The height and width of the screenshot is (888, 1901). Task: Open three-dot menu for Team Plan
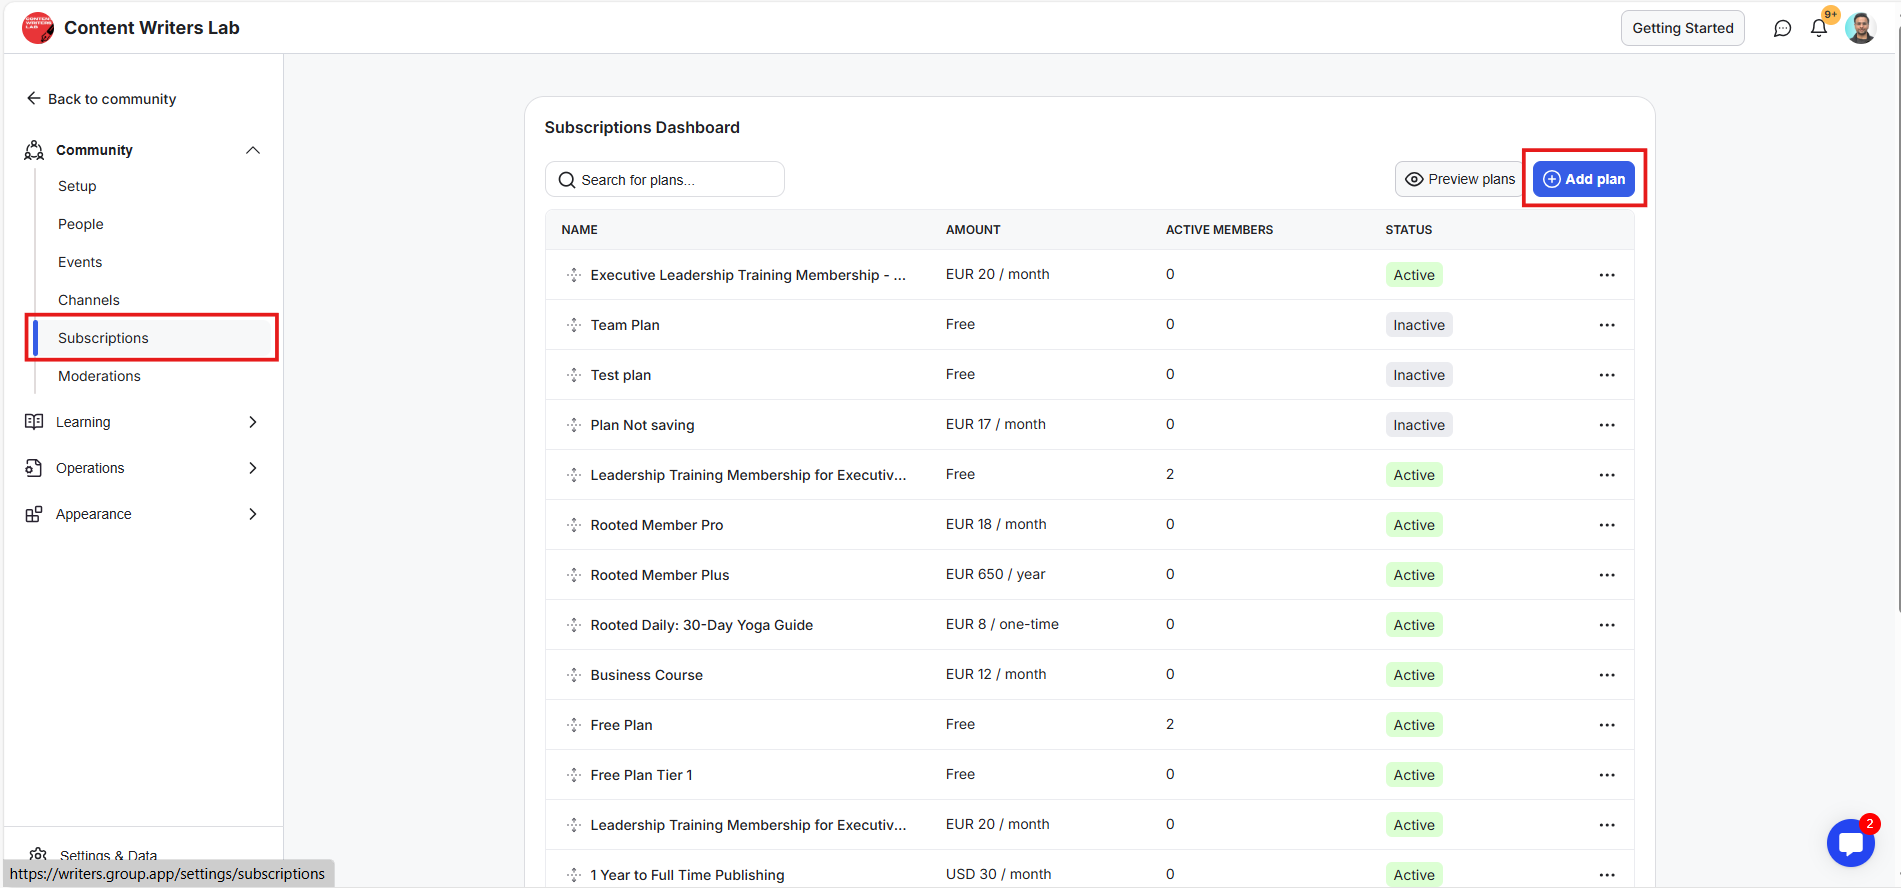coord(1607,325)
